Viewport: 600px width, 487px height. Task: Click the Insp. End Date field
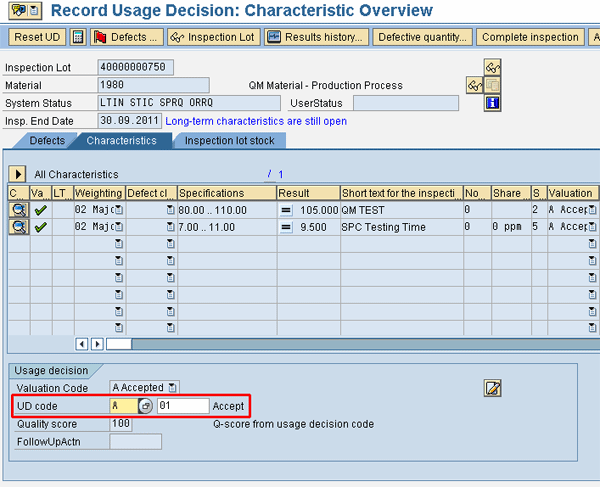(x=130, y=121)
